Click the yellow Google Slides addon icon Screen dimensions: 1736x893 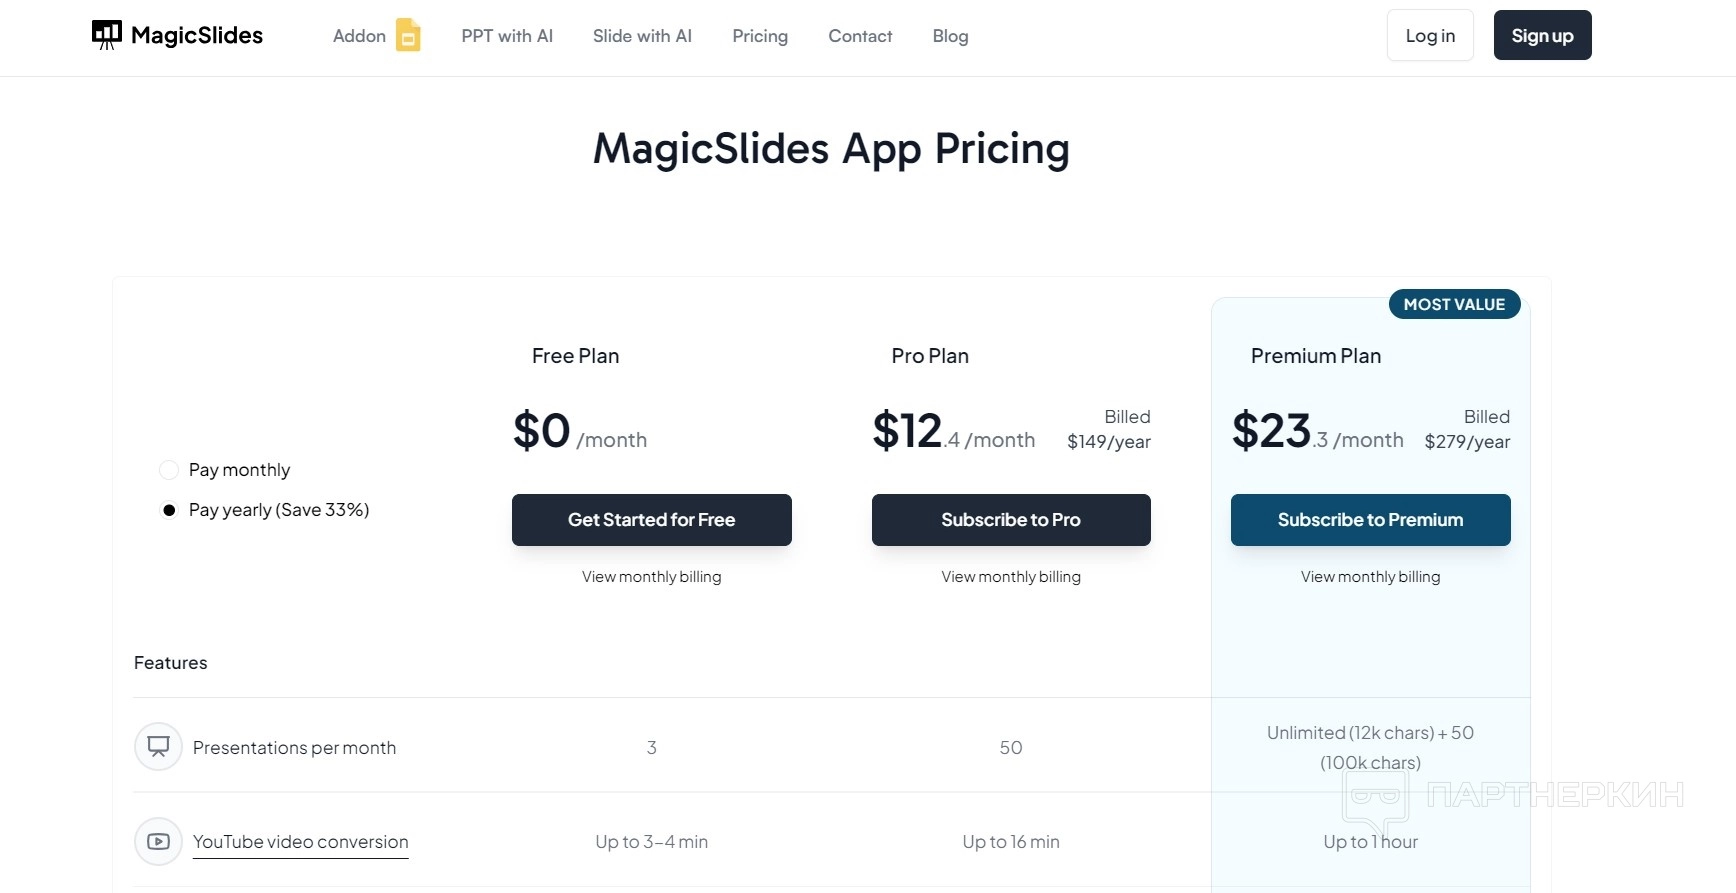coord(408,35)
